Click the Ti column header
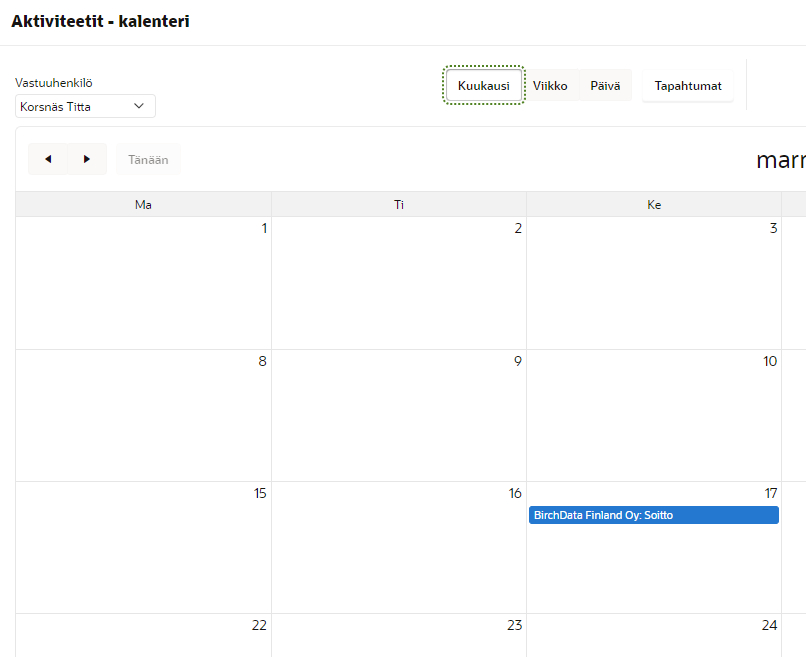 [399, 204]
